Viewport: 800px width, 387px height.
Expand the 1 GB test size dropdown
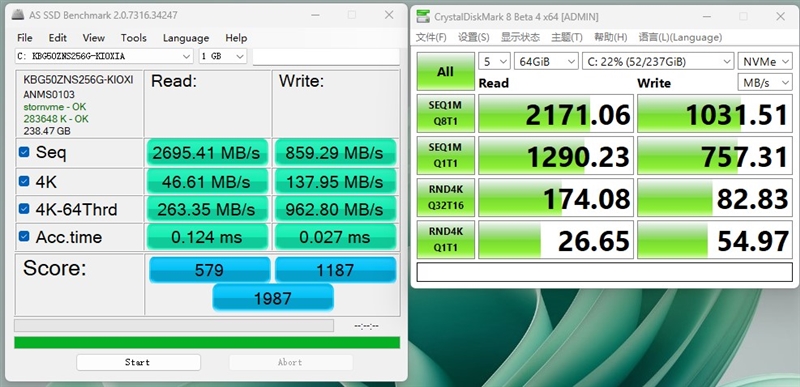(223, 57)
